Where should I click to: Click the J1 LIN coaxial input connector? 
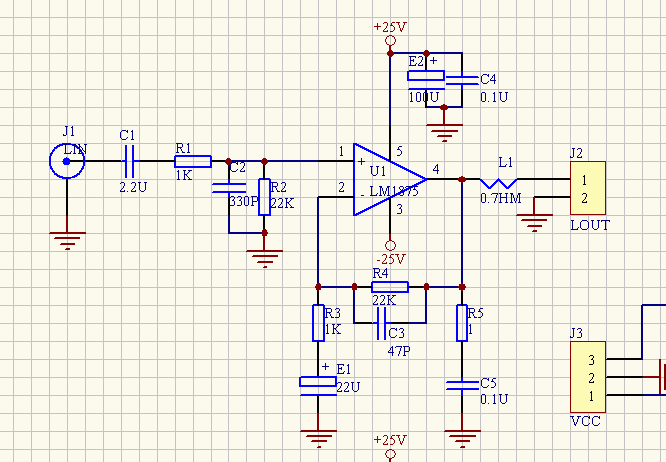[67, 160]
